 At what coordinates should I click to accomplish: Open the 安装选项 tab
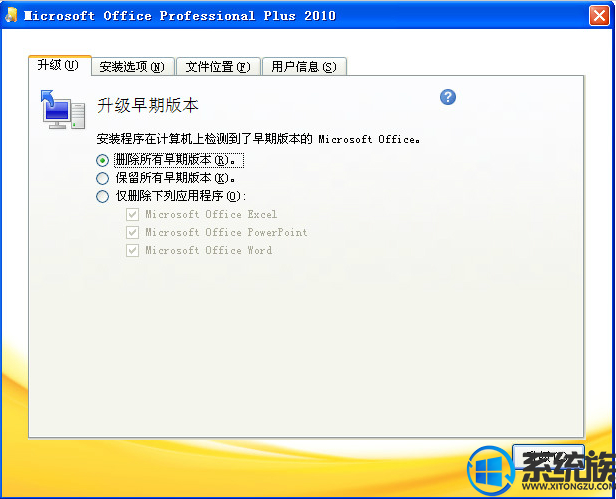[x=132, y=66]
